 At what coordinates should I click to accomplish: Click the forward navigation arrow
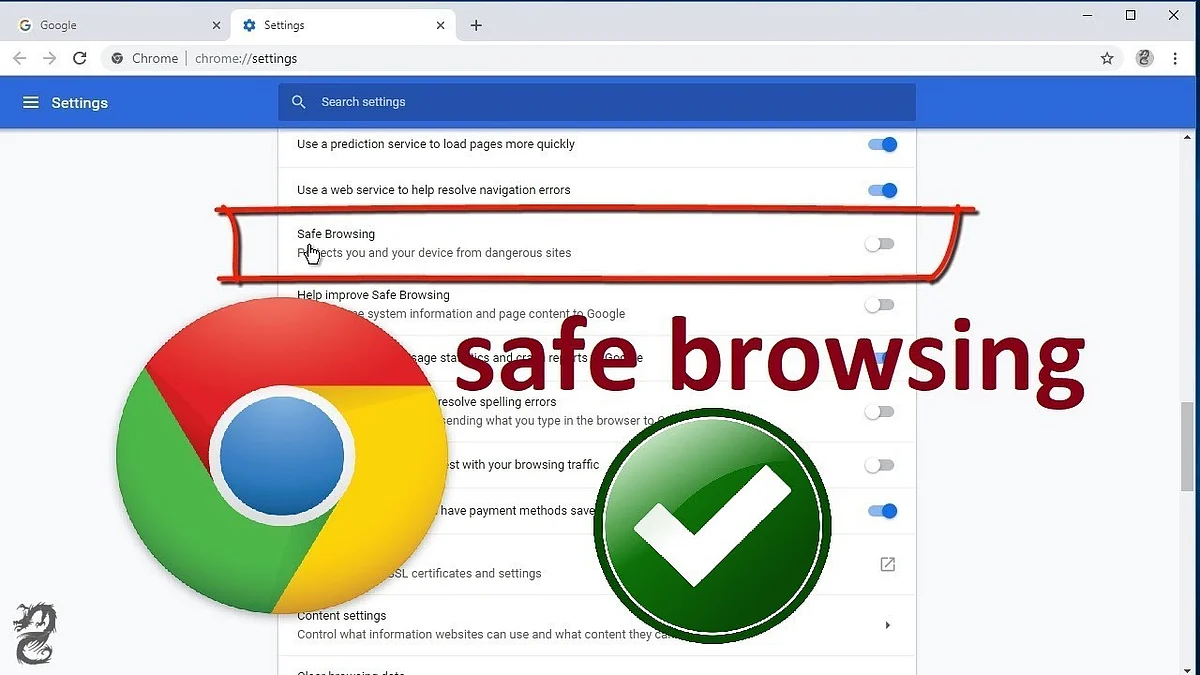[x=50, y=59]
